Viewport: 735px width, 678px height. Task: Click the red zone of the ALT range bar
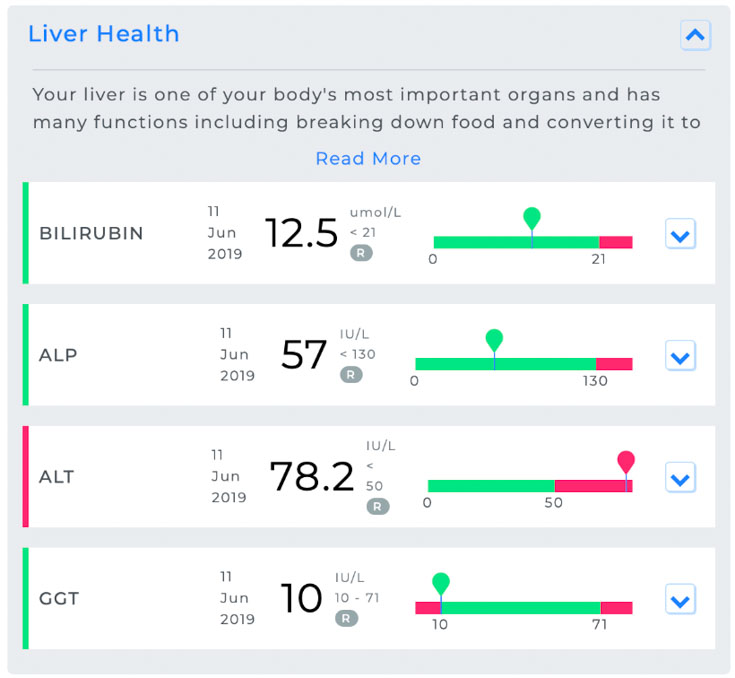590,486
